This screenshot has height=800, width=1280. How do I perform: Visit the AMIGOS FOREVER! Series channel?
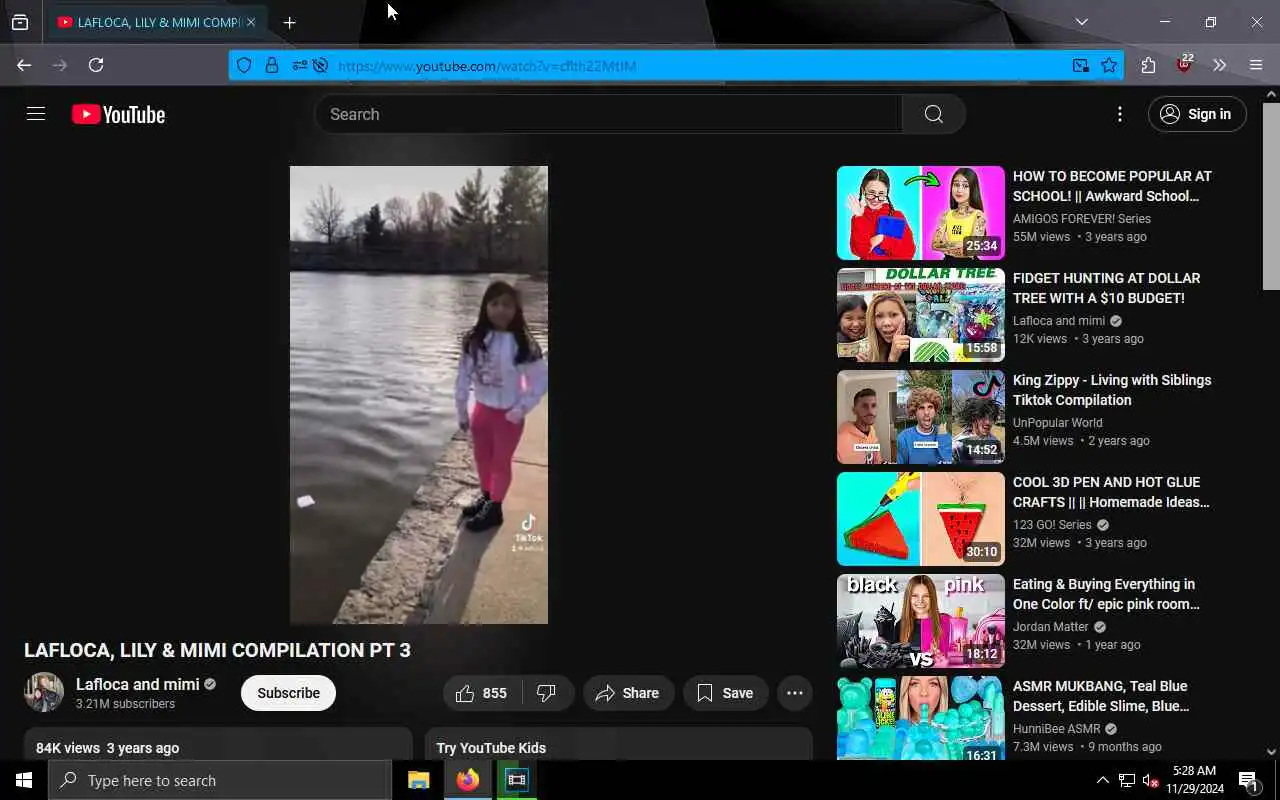point(1081,219)
